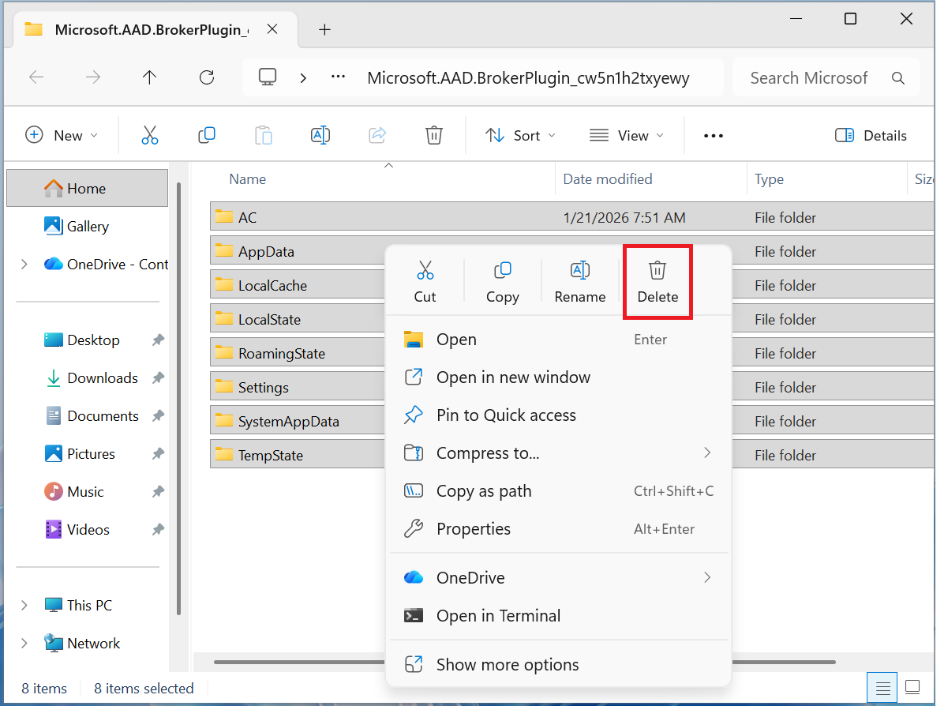Choose Rename in the context menu
Viewport: 936px width, 706px height.
[x=580, y=281]
